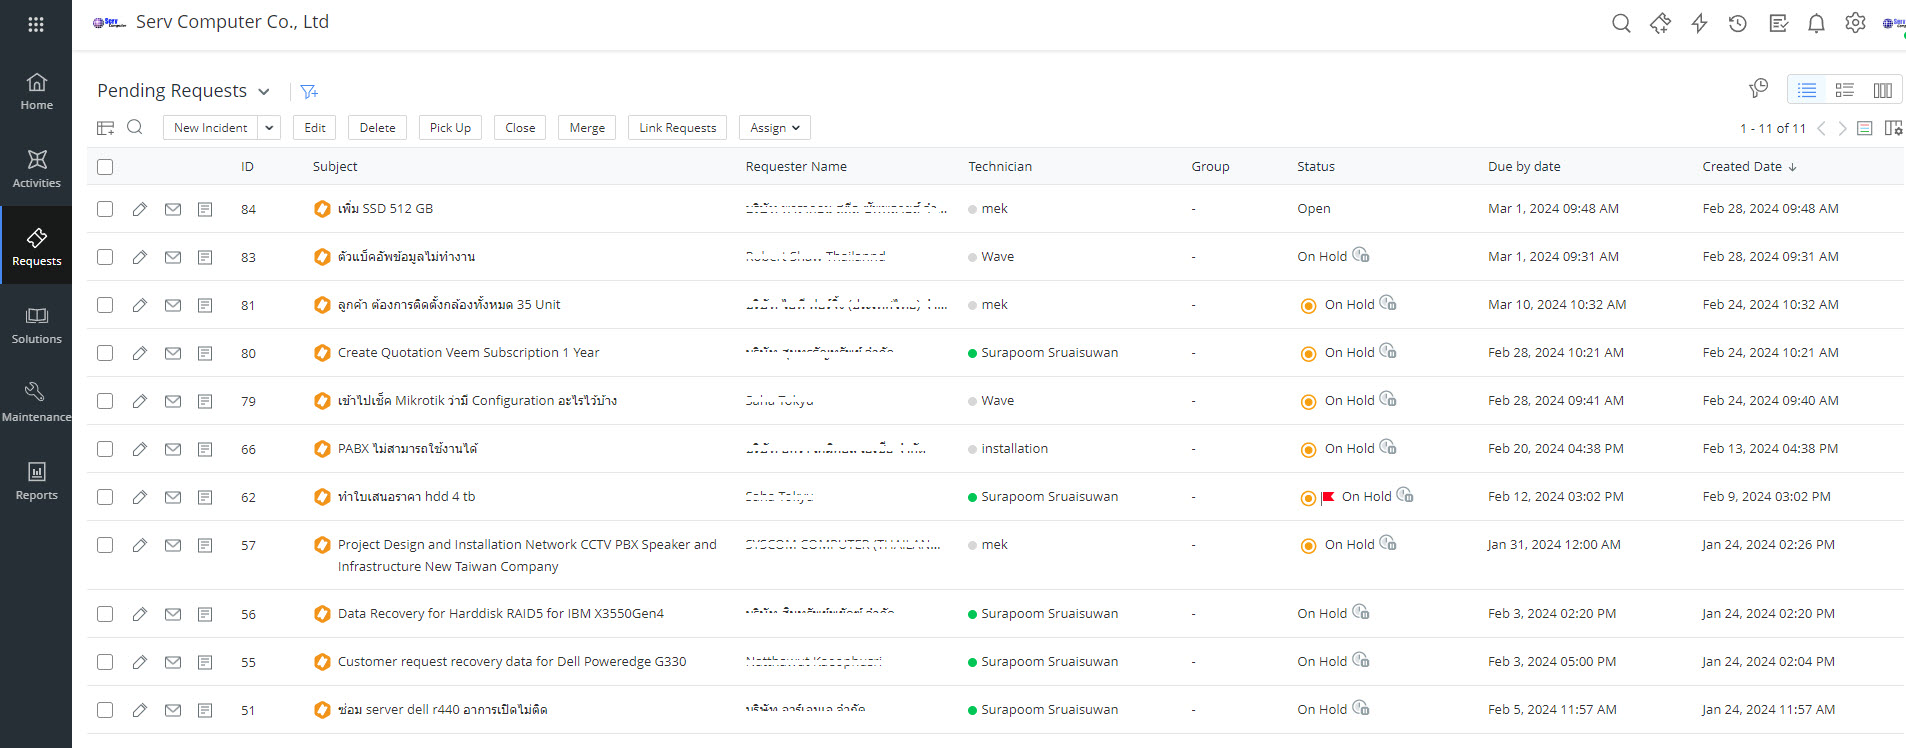Click the edit pencil for request 84

pos(140,209)
